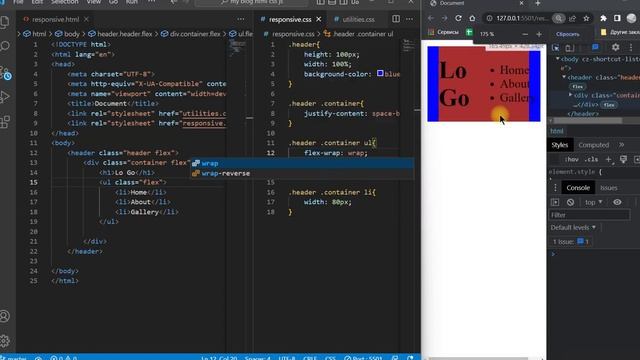
Task: Click the div.container.flex breadcrumb segment
Action: pyautogui.click(x=190, y=34)
